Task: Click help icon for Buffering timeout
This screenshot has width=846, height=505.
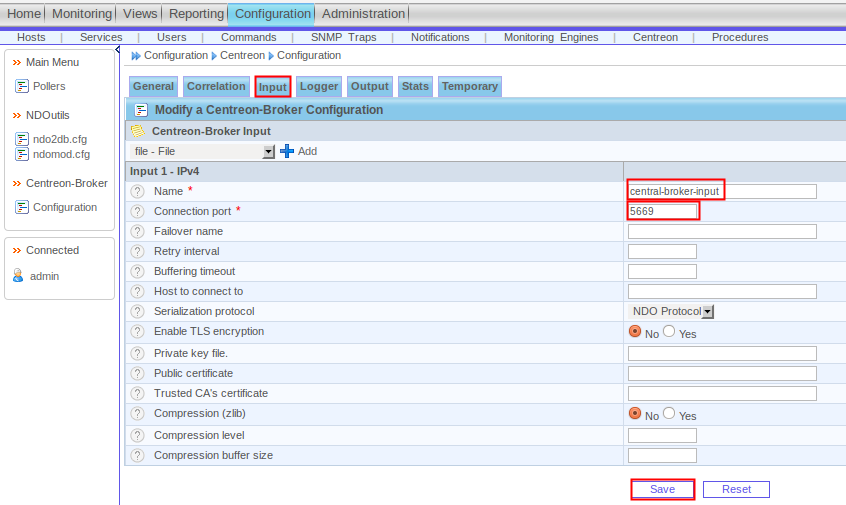Action: point(138,271)
